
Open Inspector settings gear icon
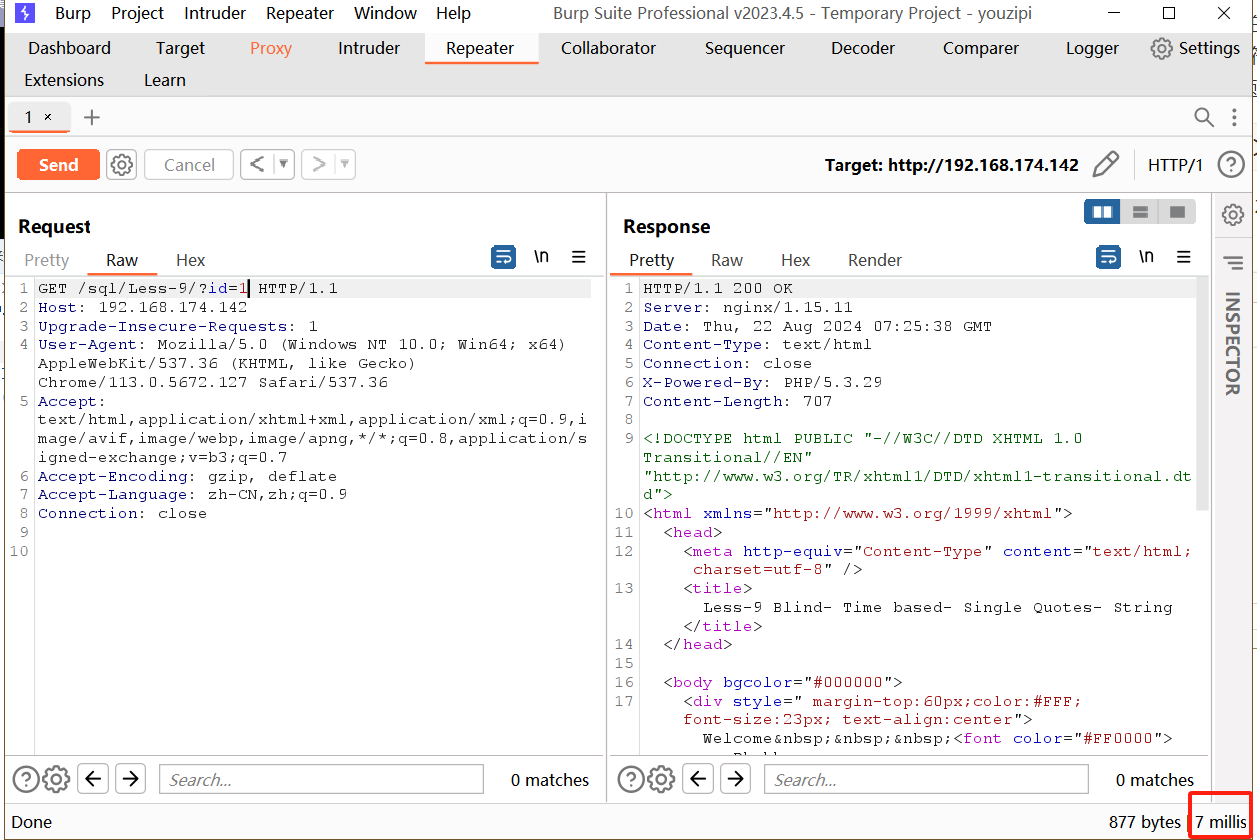tap(1233, 215)
